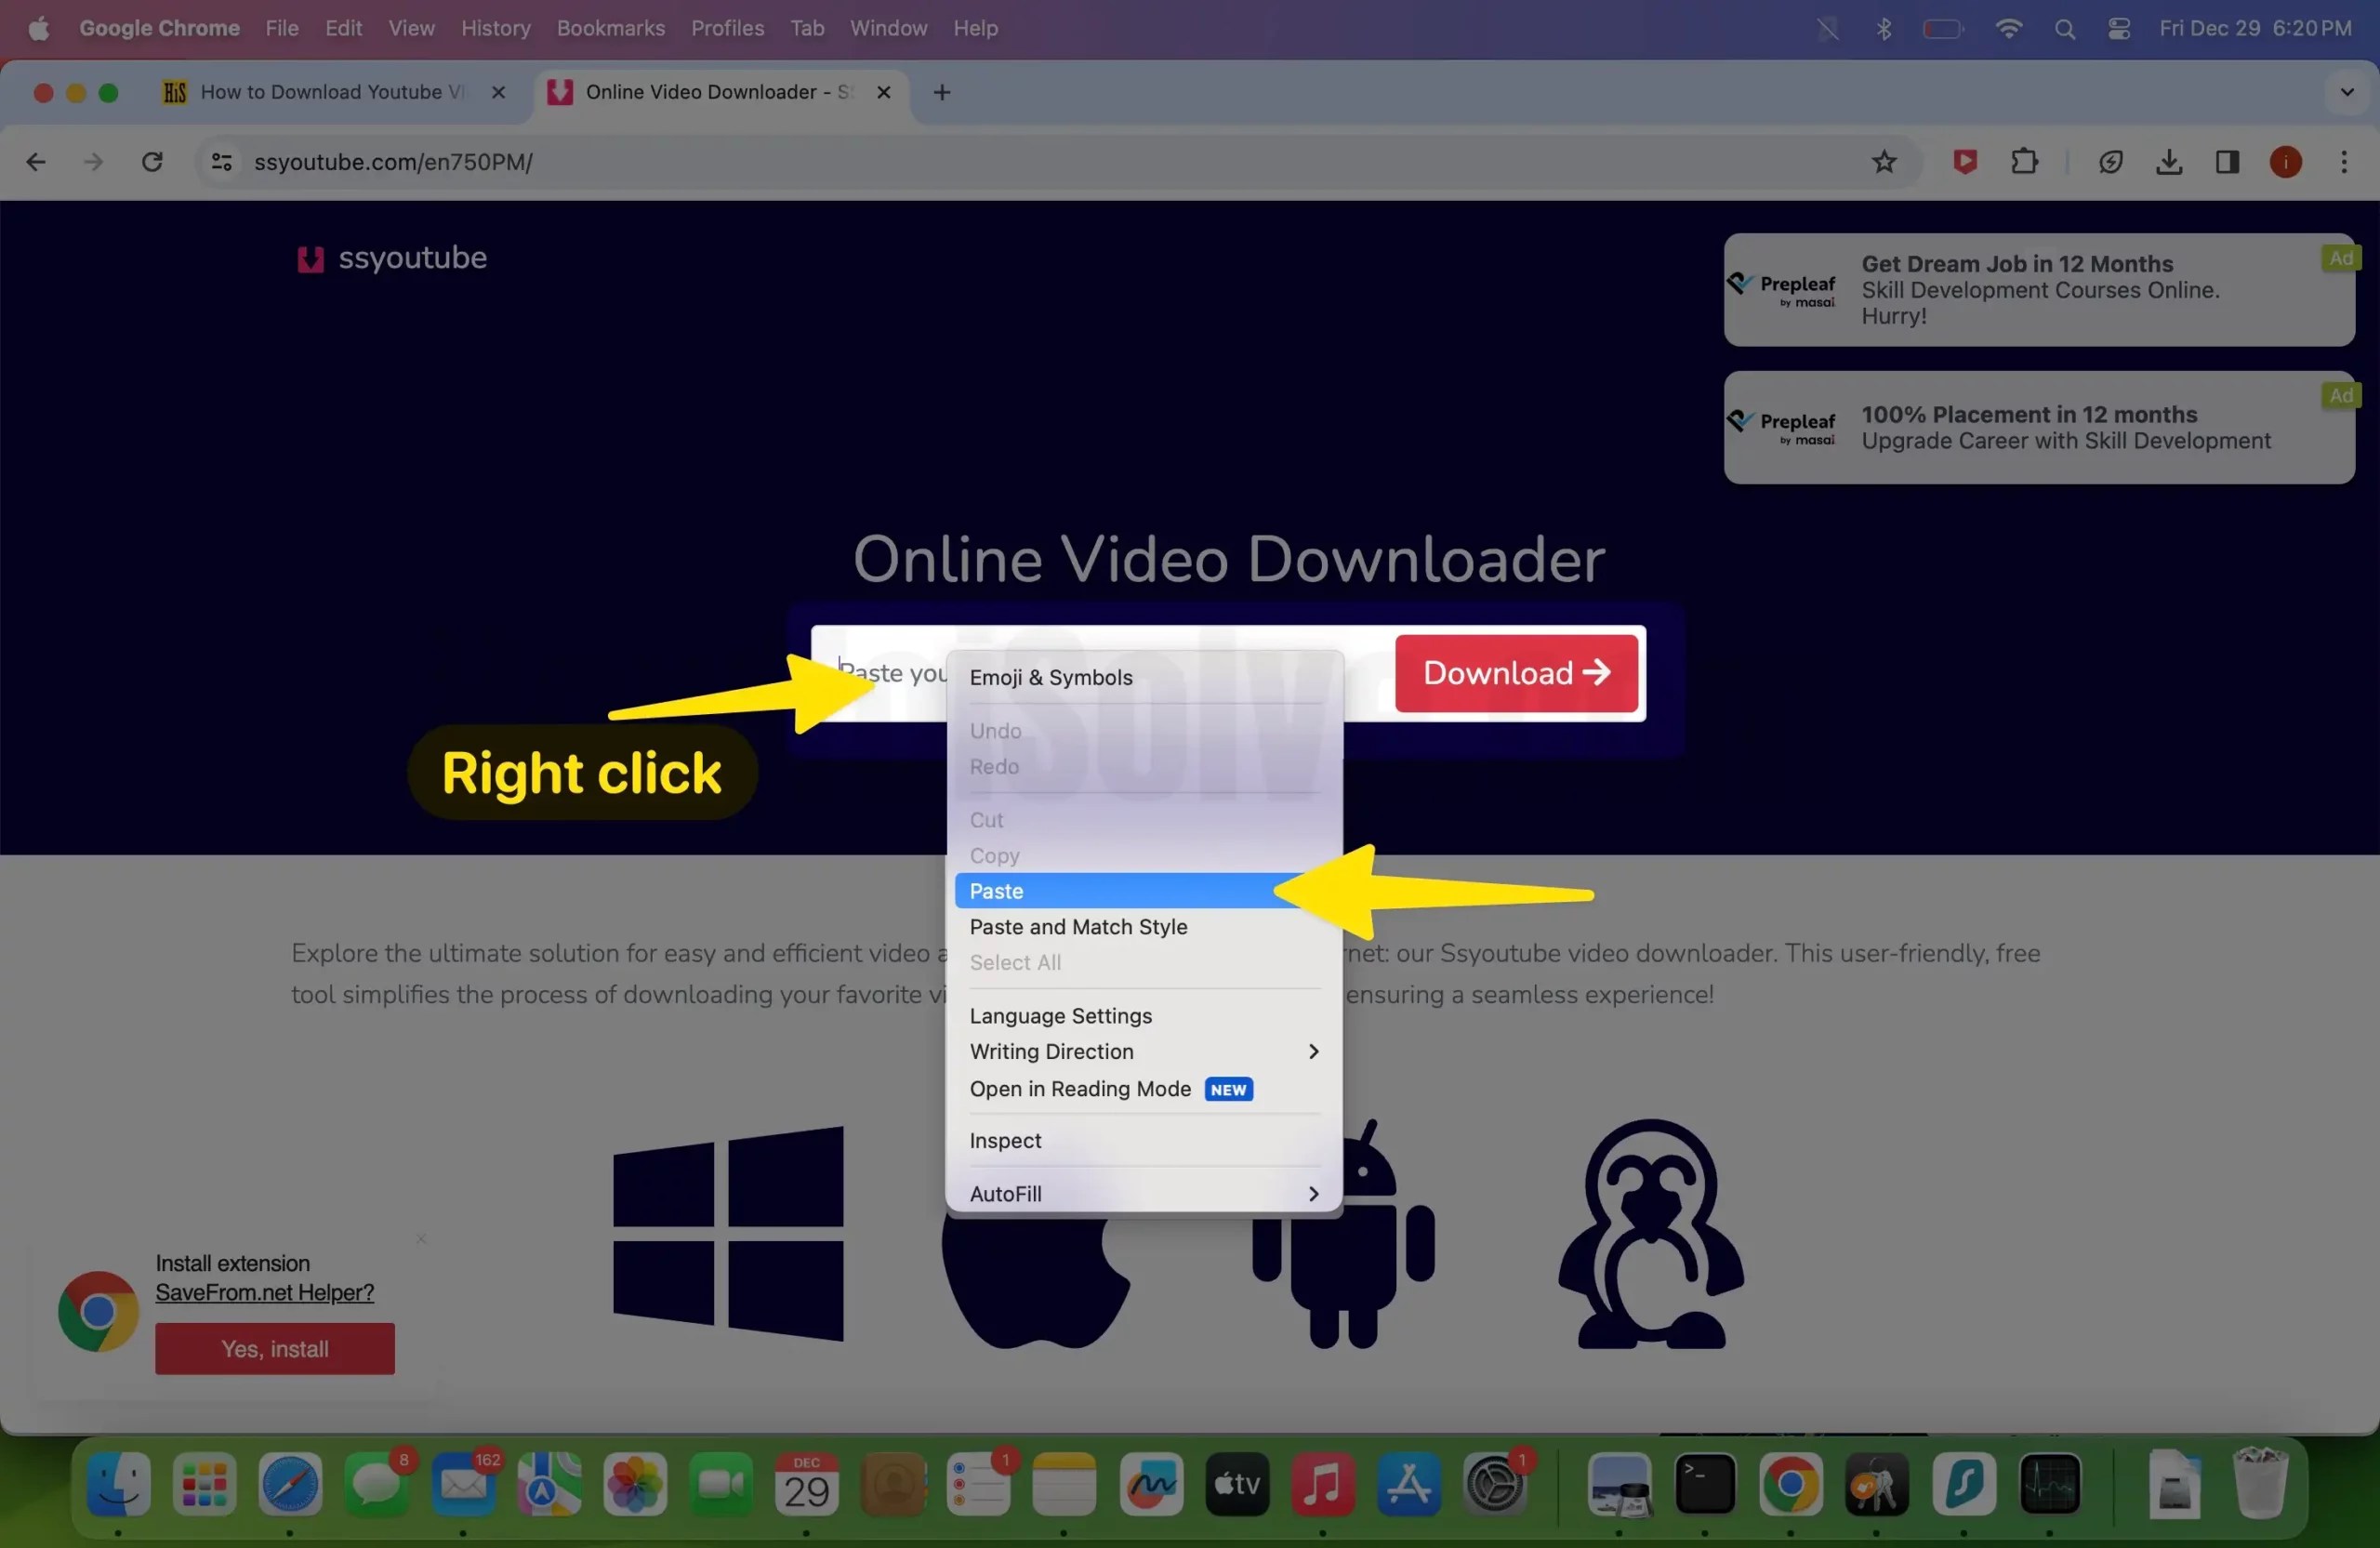Open the tab search chevron
The height and width of the screenshot is (1548, 2380).
tap(2348, 92)
